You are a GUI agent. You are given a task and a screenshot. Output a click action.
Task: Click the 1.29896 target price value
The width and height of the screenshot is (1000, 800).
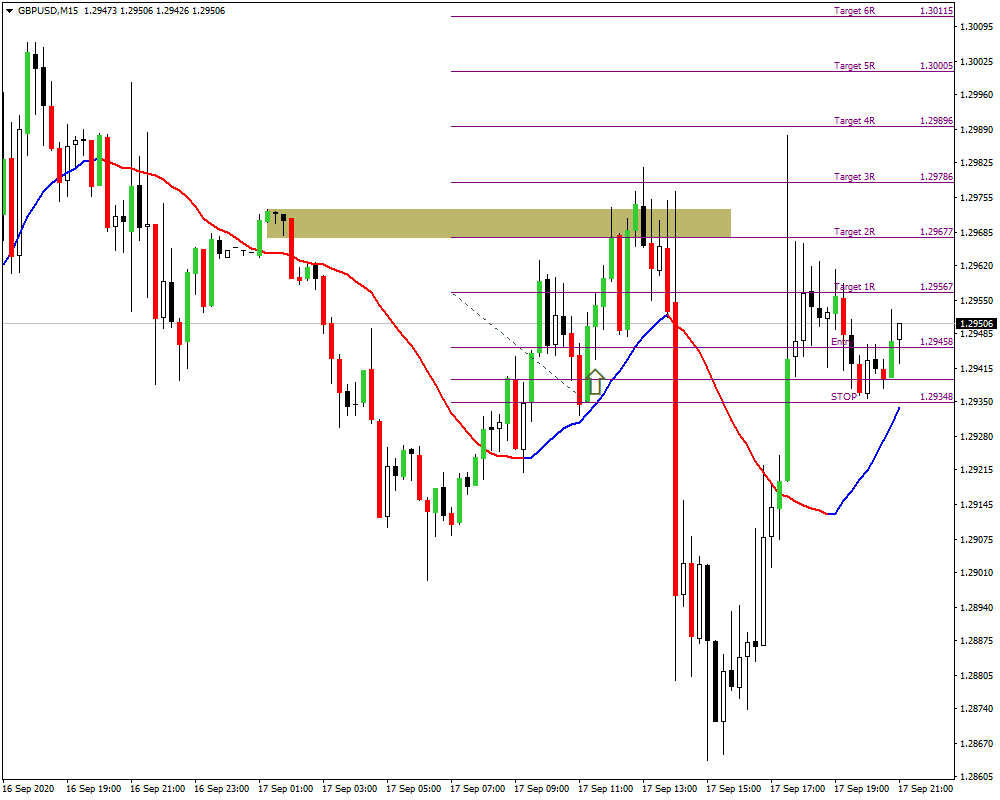936,121
